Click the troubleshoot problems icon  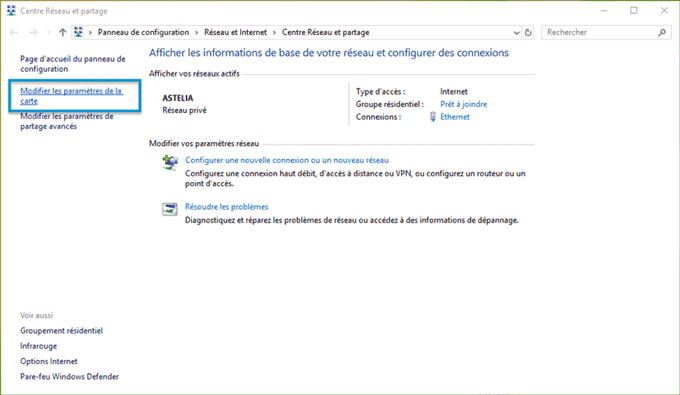(170, 209)
